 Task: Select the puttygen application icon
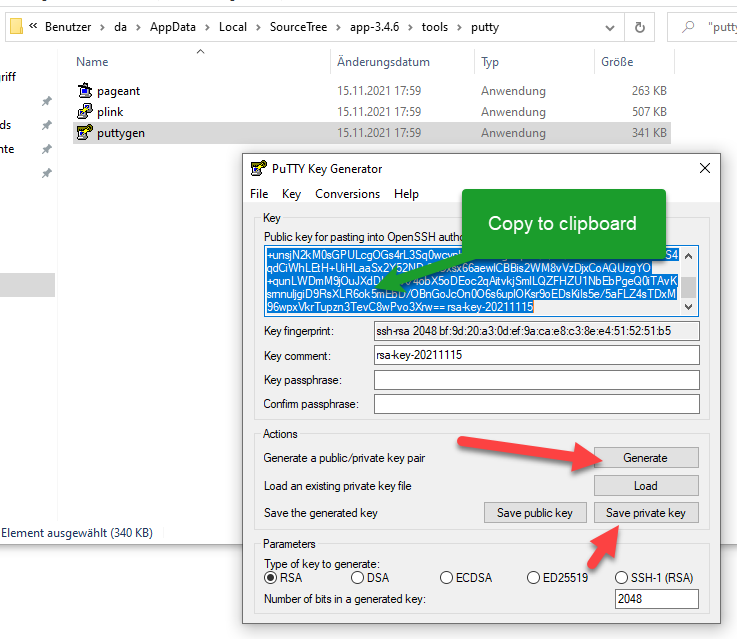(x=85, y=132)
